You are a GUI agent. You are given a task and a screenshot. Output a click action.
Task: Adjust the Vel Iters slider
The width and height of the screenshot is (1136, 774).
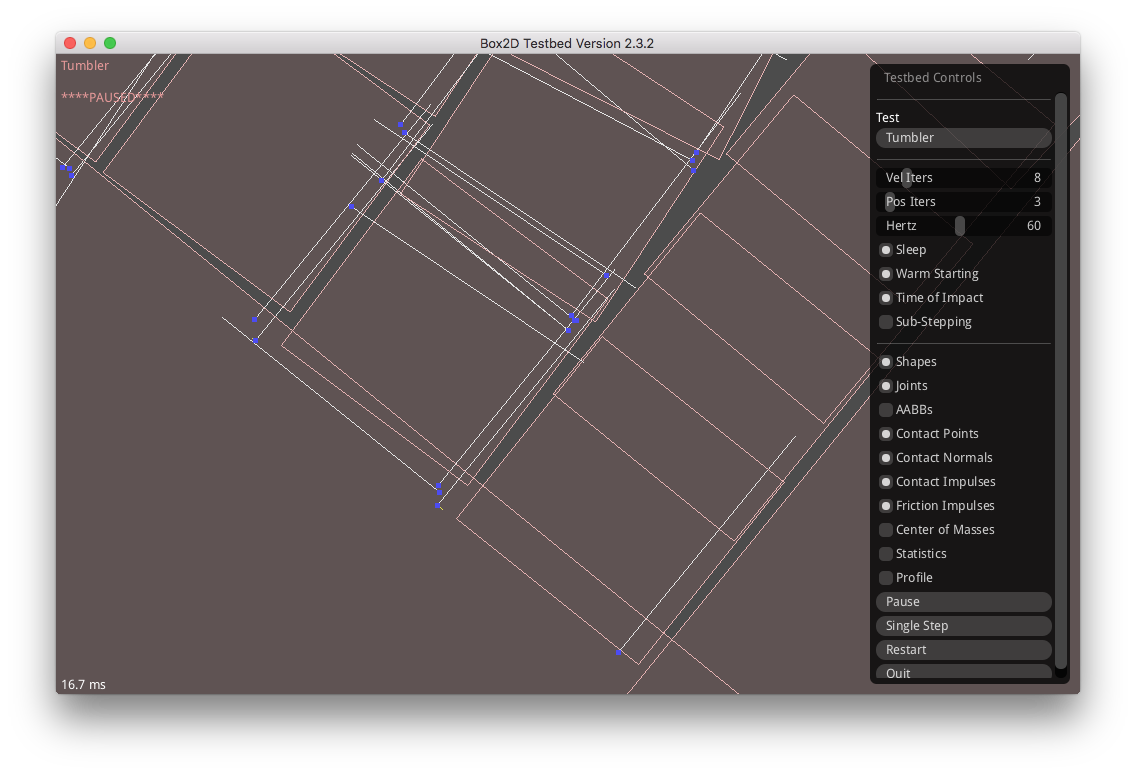pyautogui.click(x=963, y=178)
